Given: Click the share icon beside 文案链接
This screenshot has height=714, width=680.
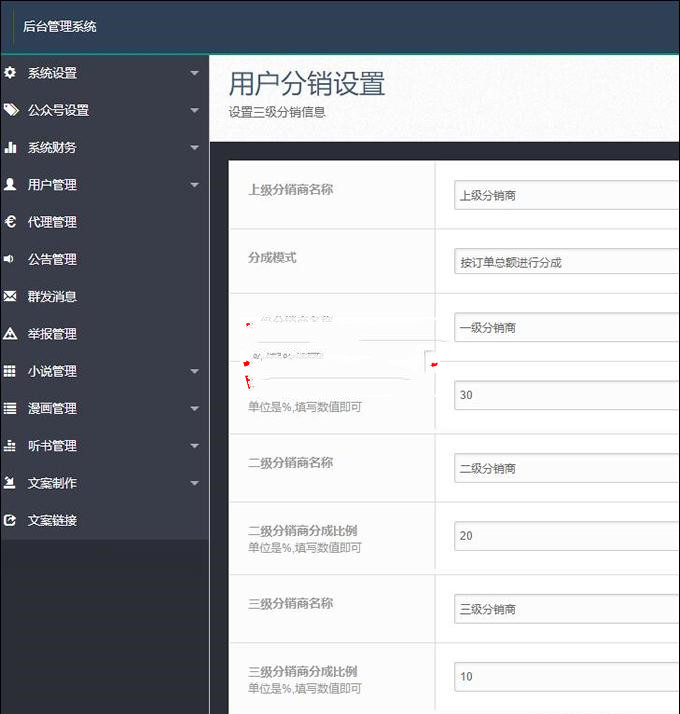Looking at the screenshot, I should point(10,520).
